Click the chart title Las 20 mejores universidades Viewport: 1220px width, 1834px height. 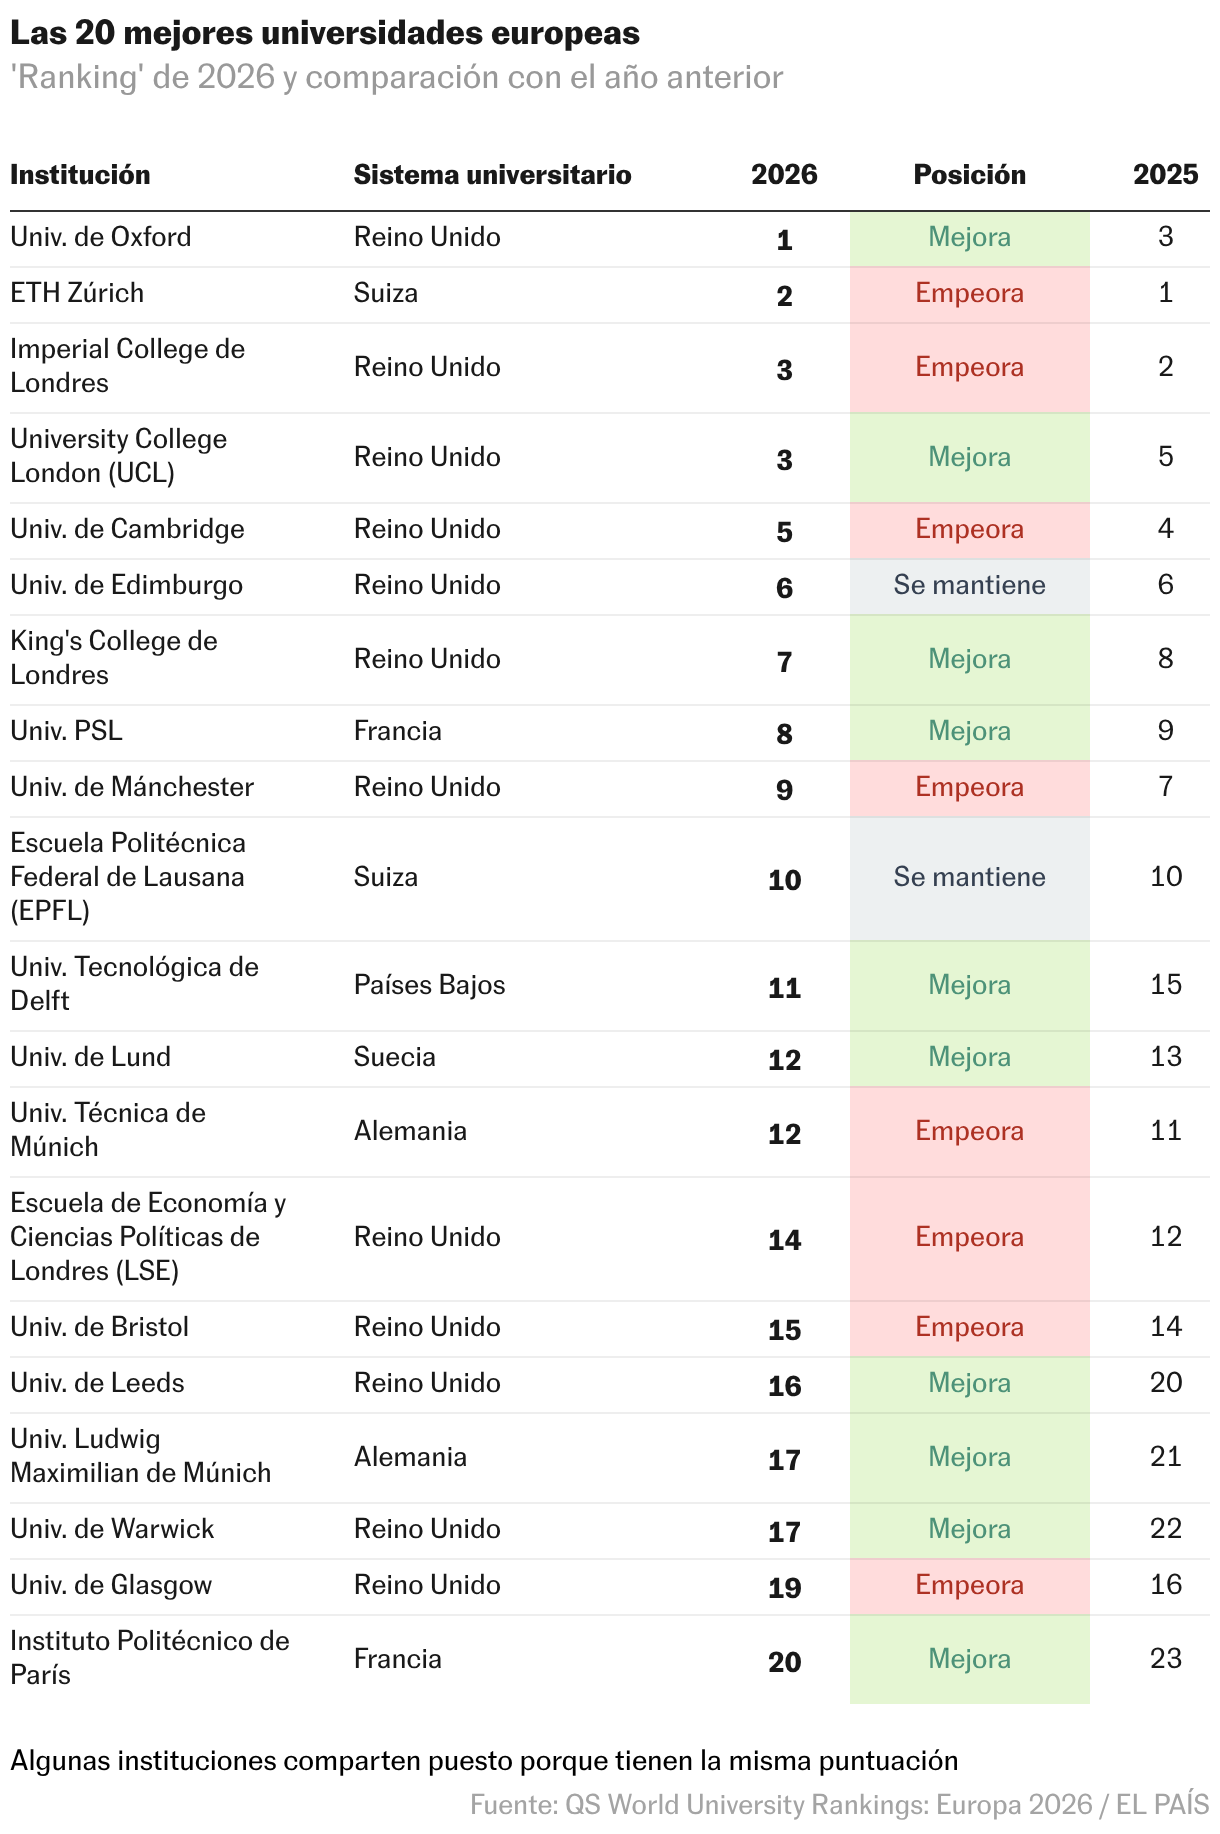click(x=325, y=33)
